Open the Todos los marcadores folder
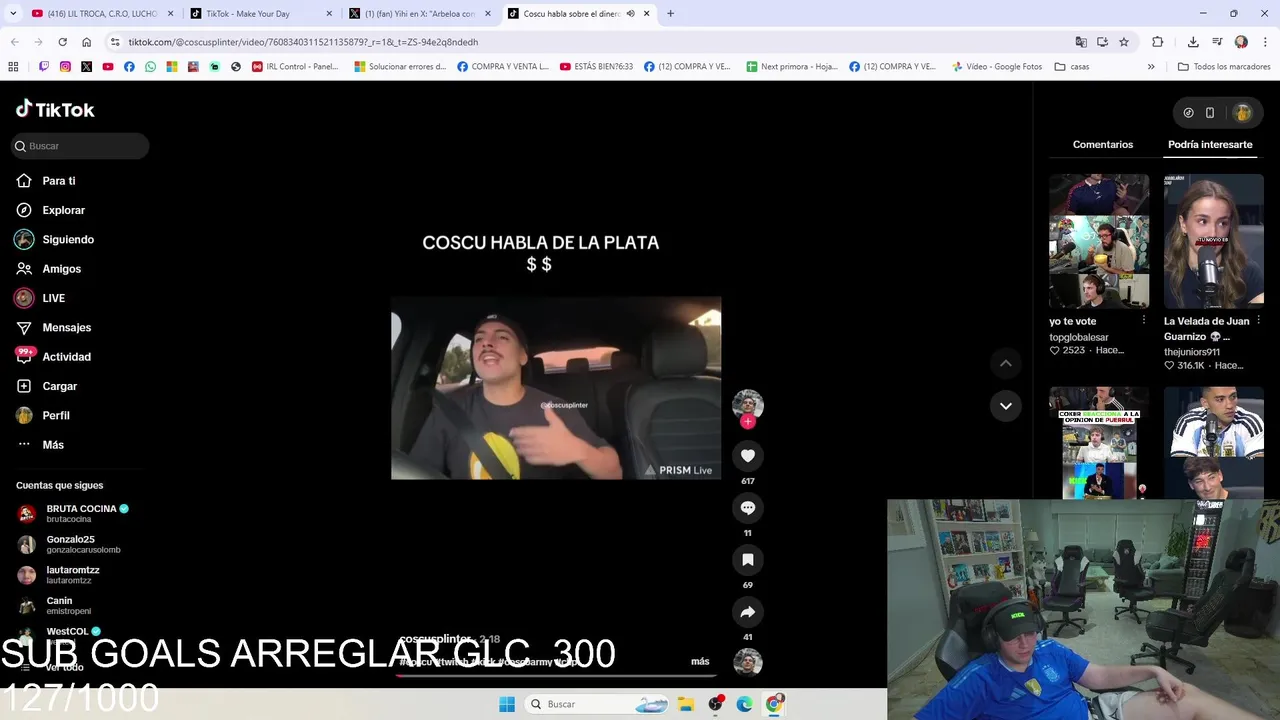 pyautogui.click(x=1224, y=67)
